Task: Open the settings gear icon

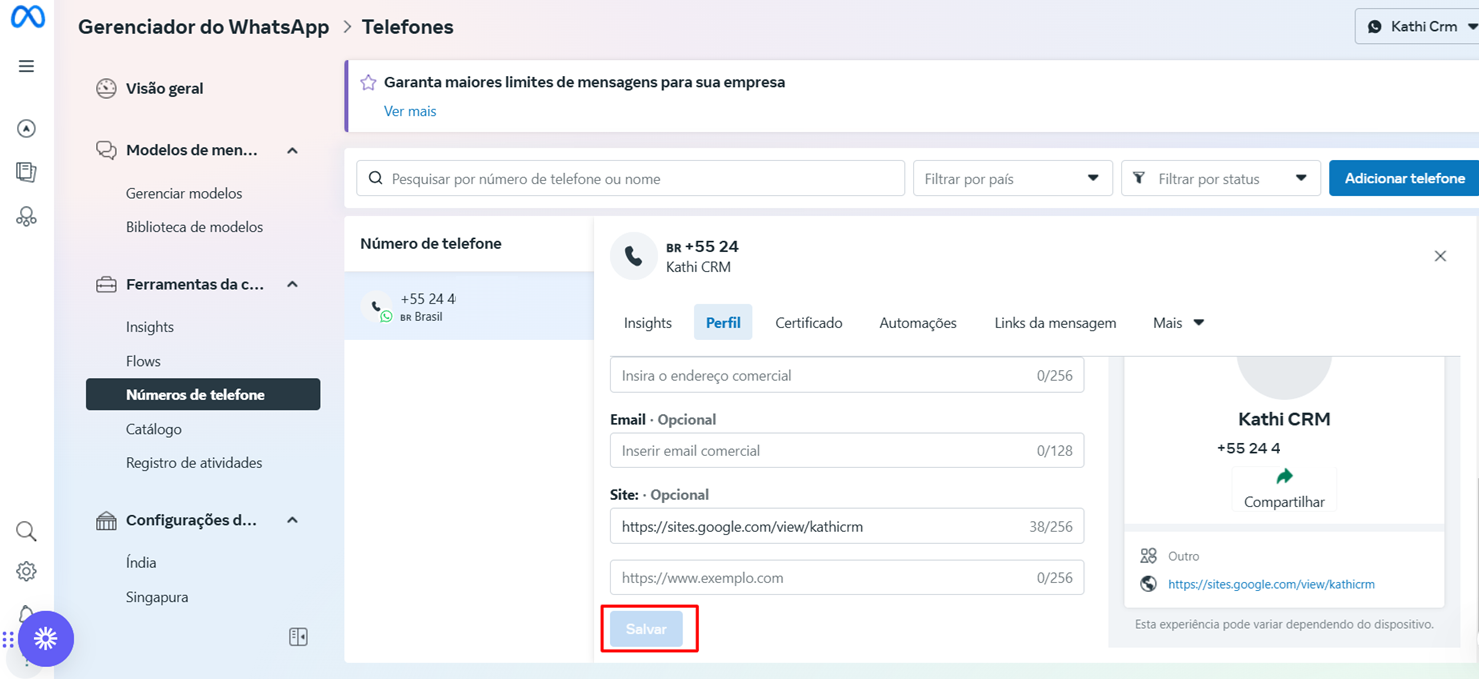Action: (27, 571)
